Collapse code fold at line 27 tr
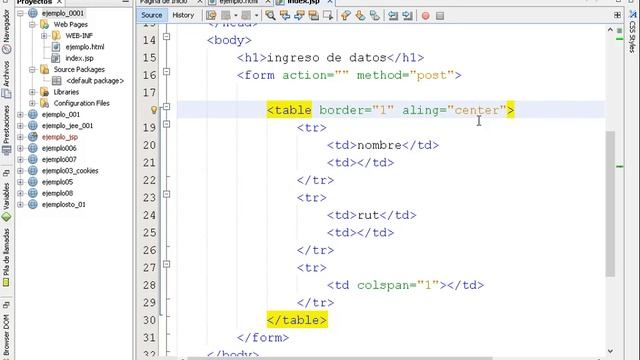This screenshot has height=360, width=640. pyautogui.click(x=167, y=264)
